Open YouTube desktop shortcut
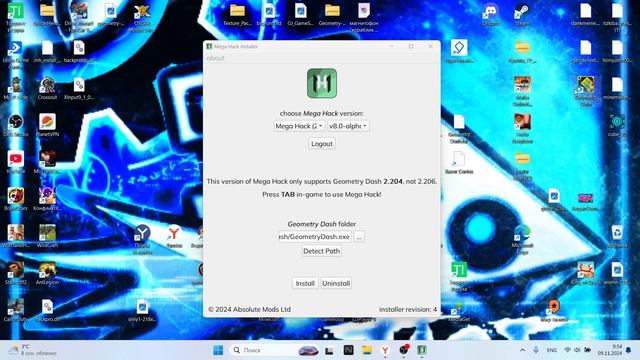Screen dimensions: 640x360 pos(16,162)
